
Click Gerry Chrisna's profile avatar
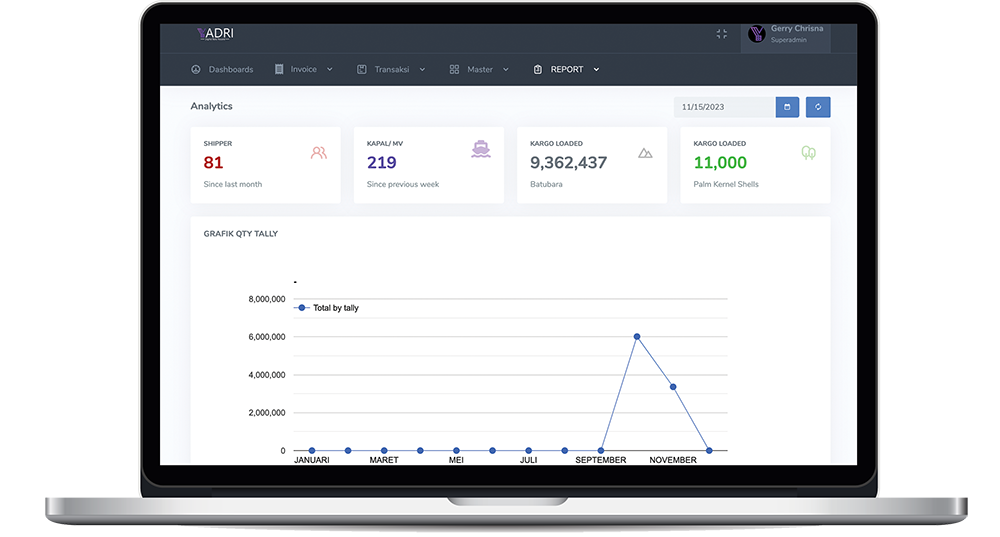tap(757, 35)
